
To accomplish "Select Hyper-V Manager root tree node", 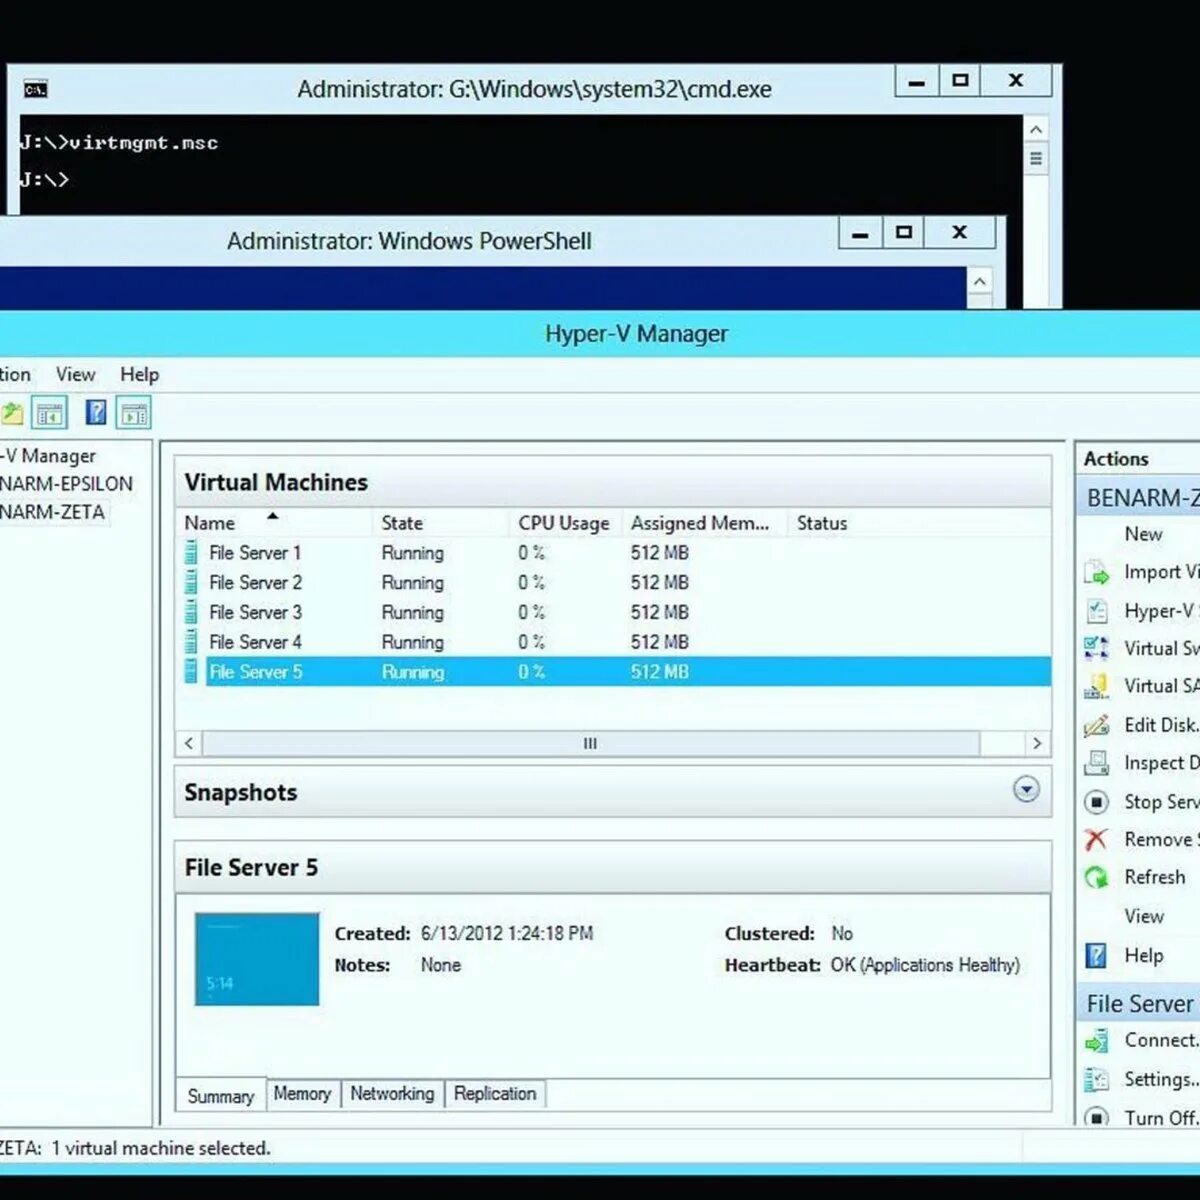I will [48, 456].
